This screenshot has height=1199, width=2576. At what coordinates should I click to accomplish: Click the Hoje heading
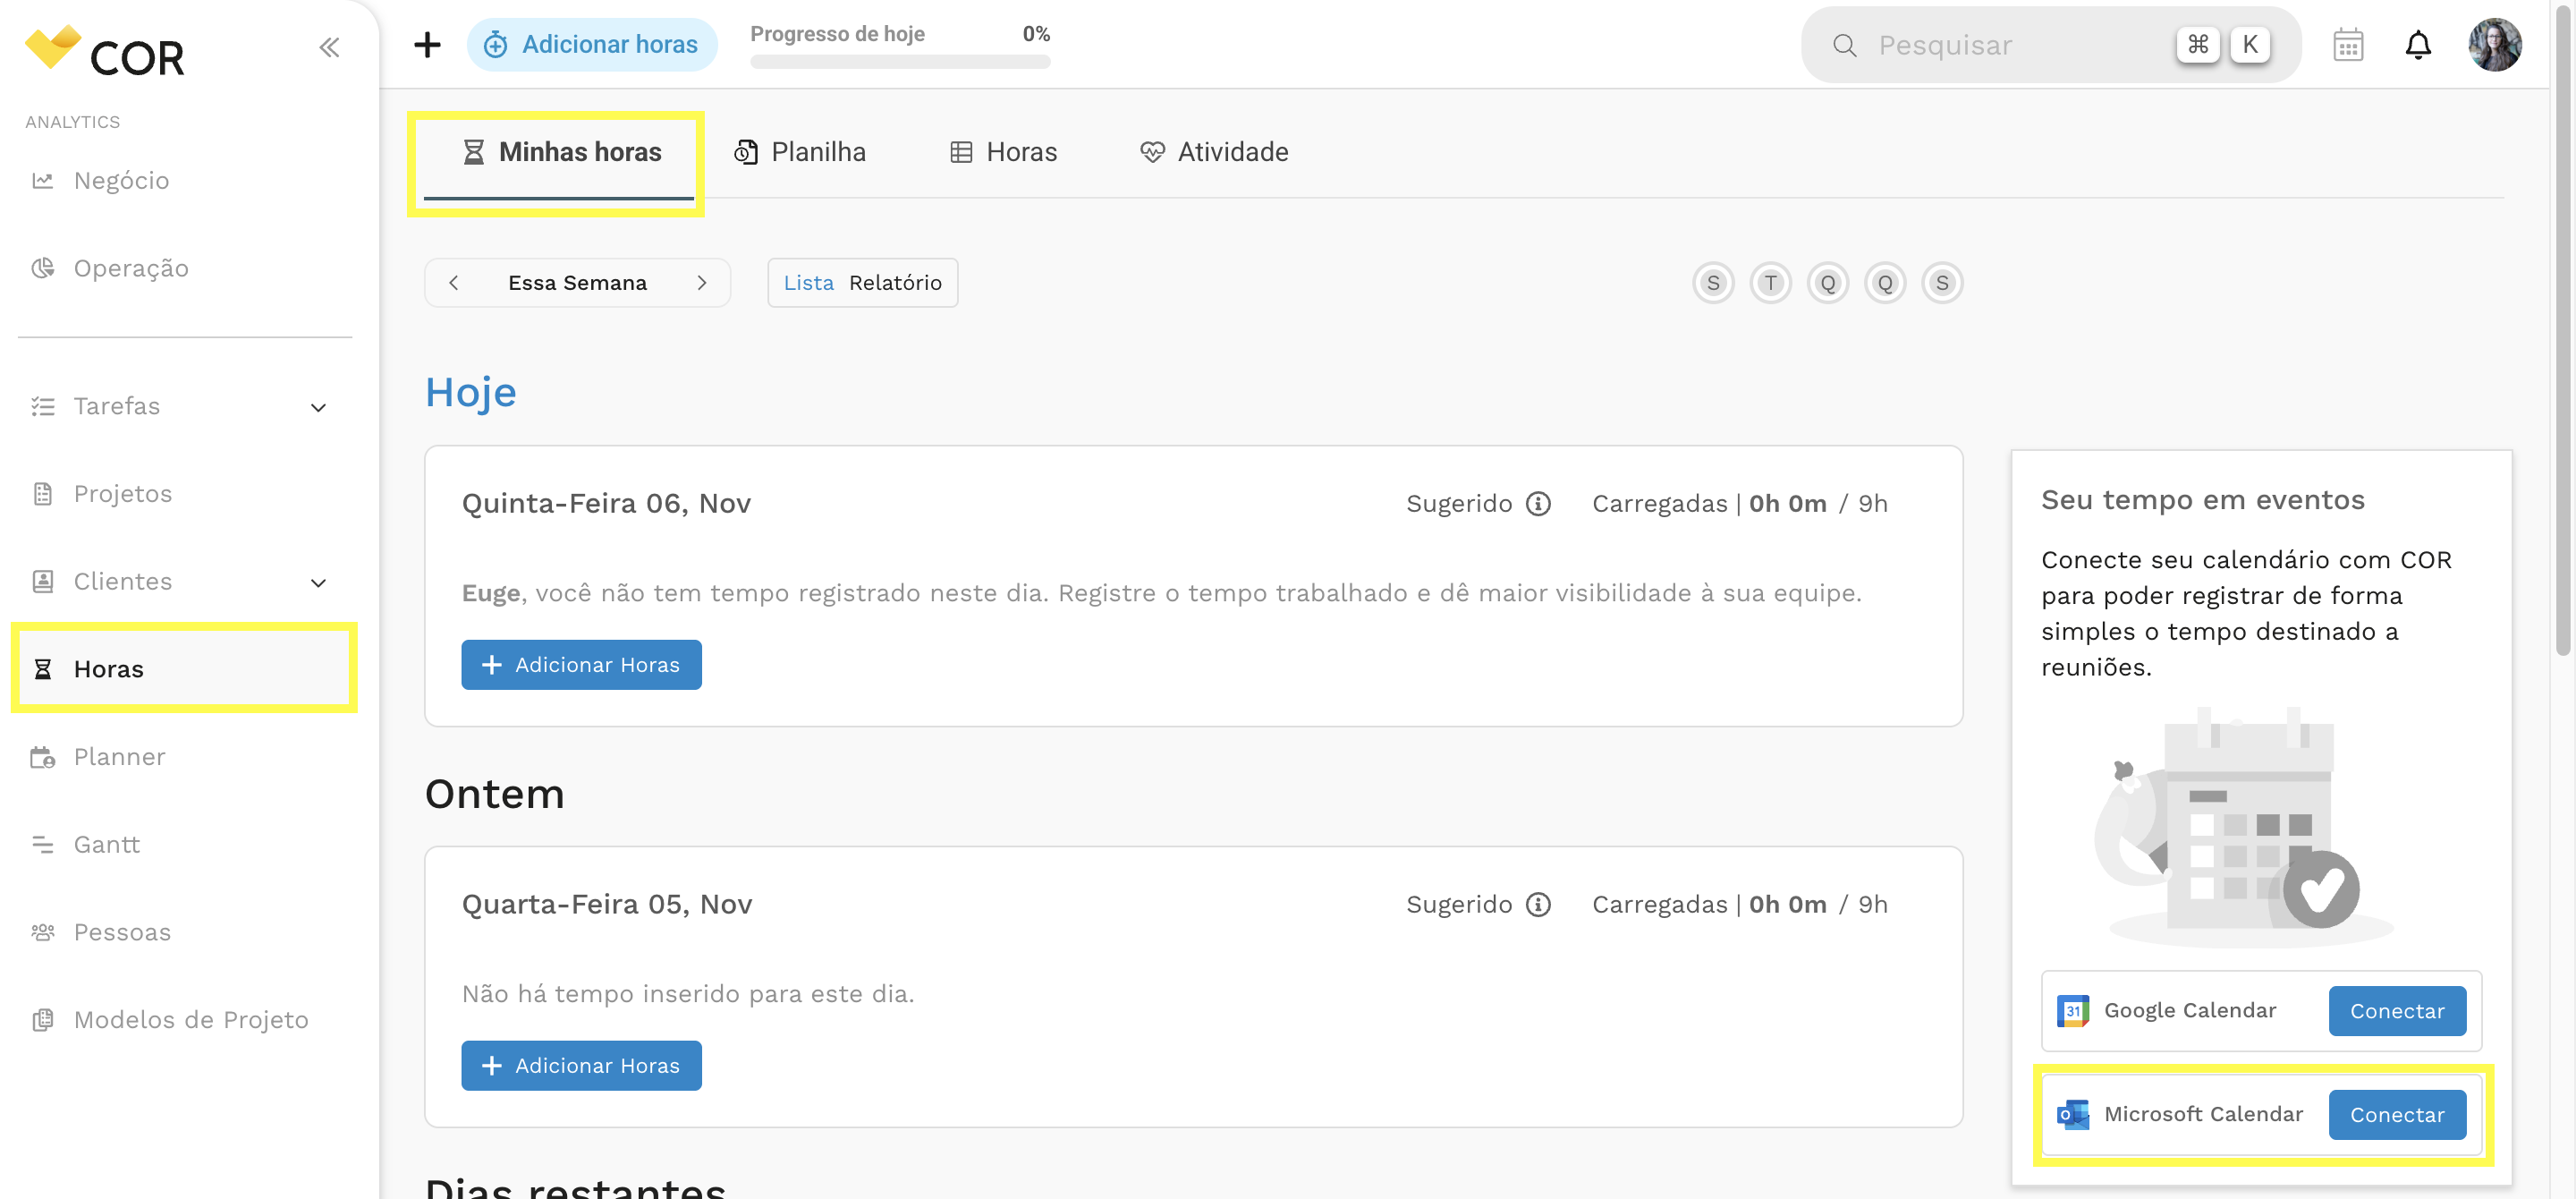(470, 392)
